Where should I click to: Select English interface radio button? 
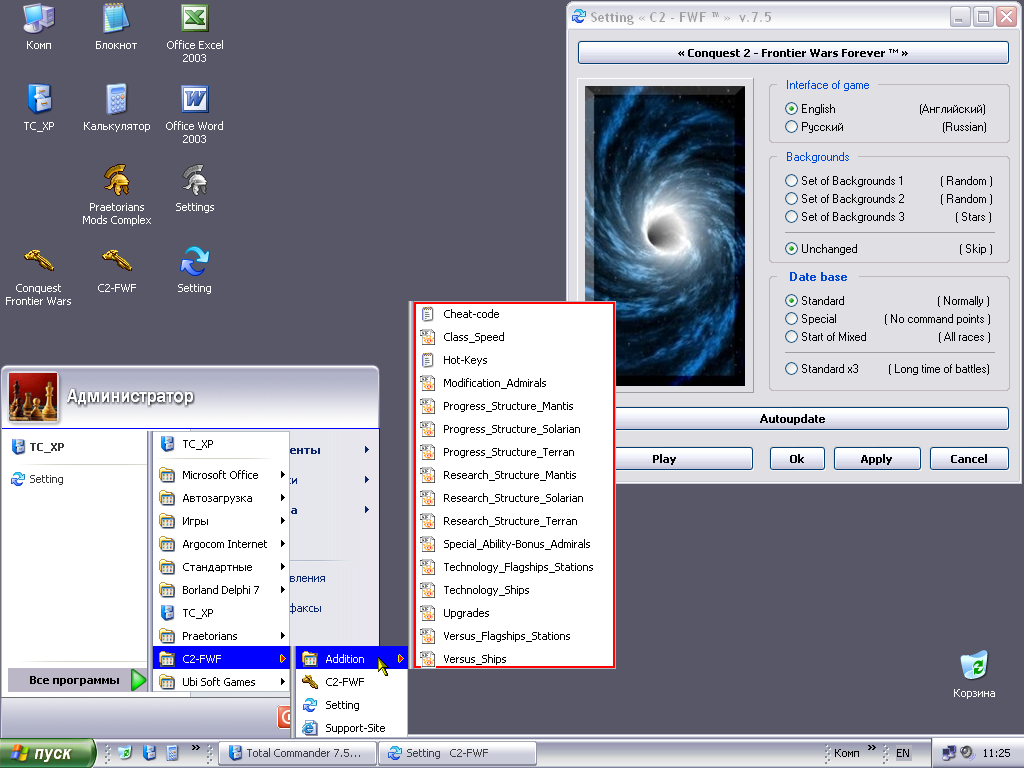(x=792, y=108)
